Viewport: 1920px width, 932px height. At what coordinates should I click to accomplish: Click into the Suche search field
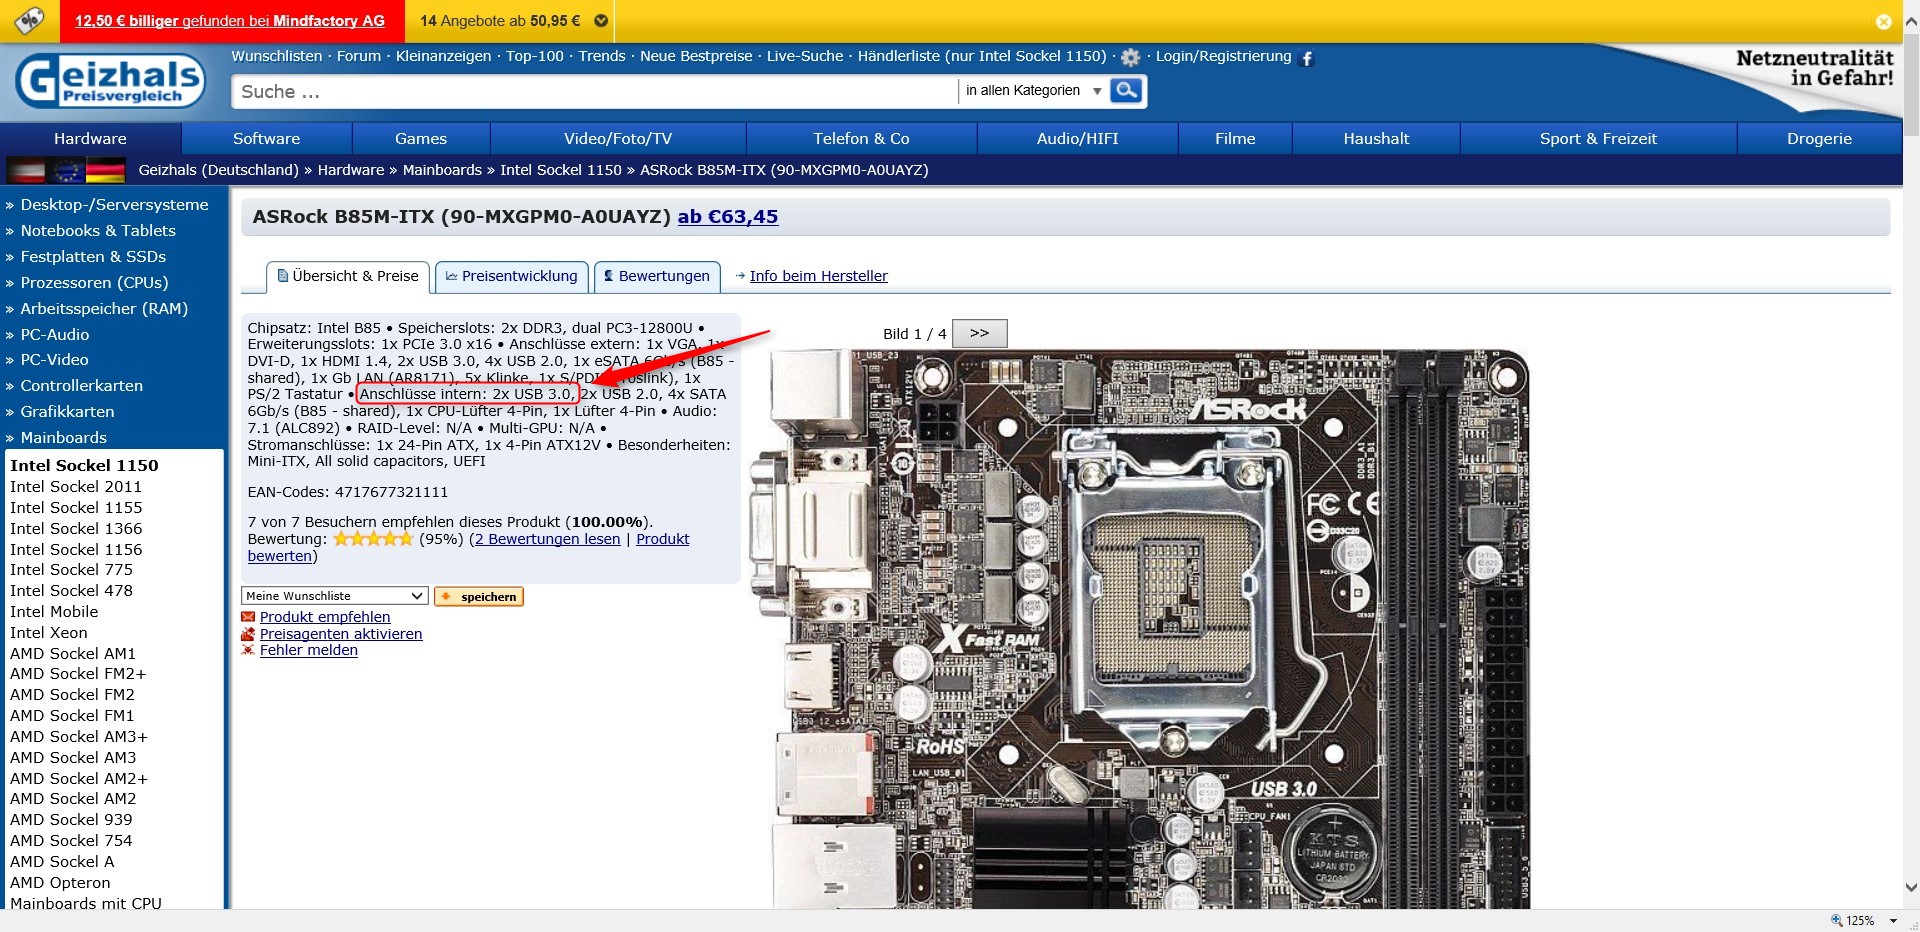tap(596, 92)
